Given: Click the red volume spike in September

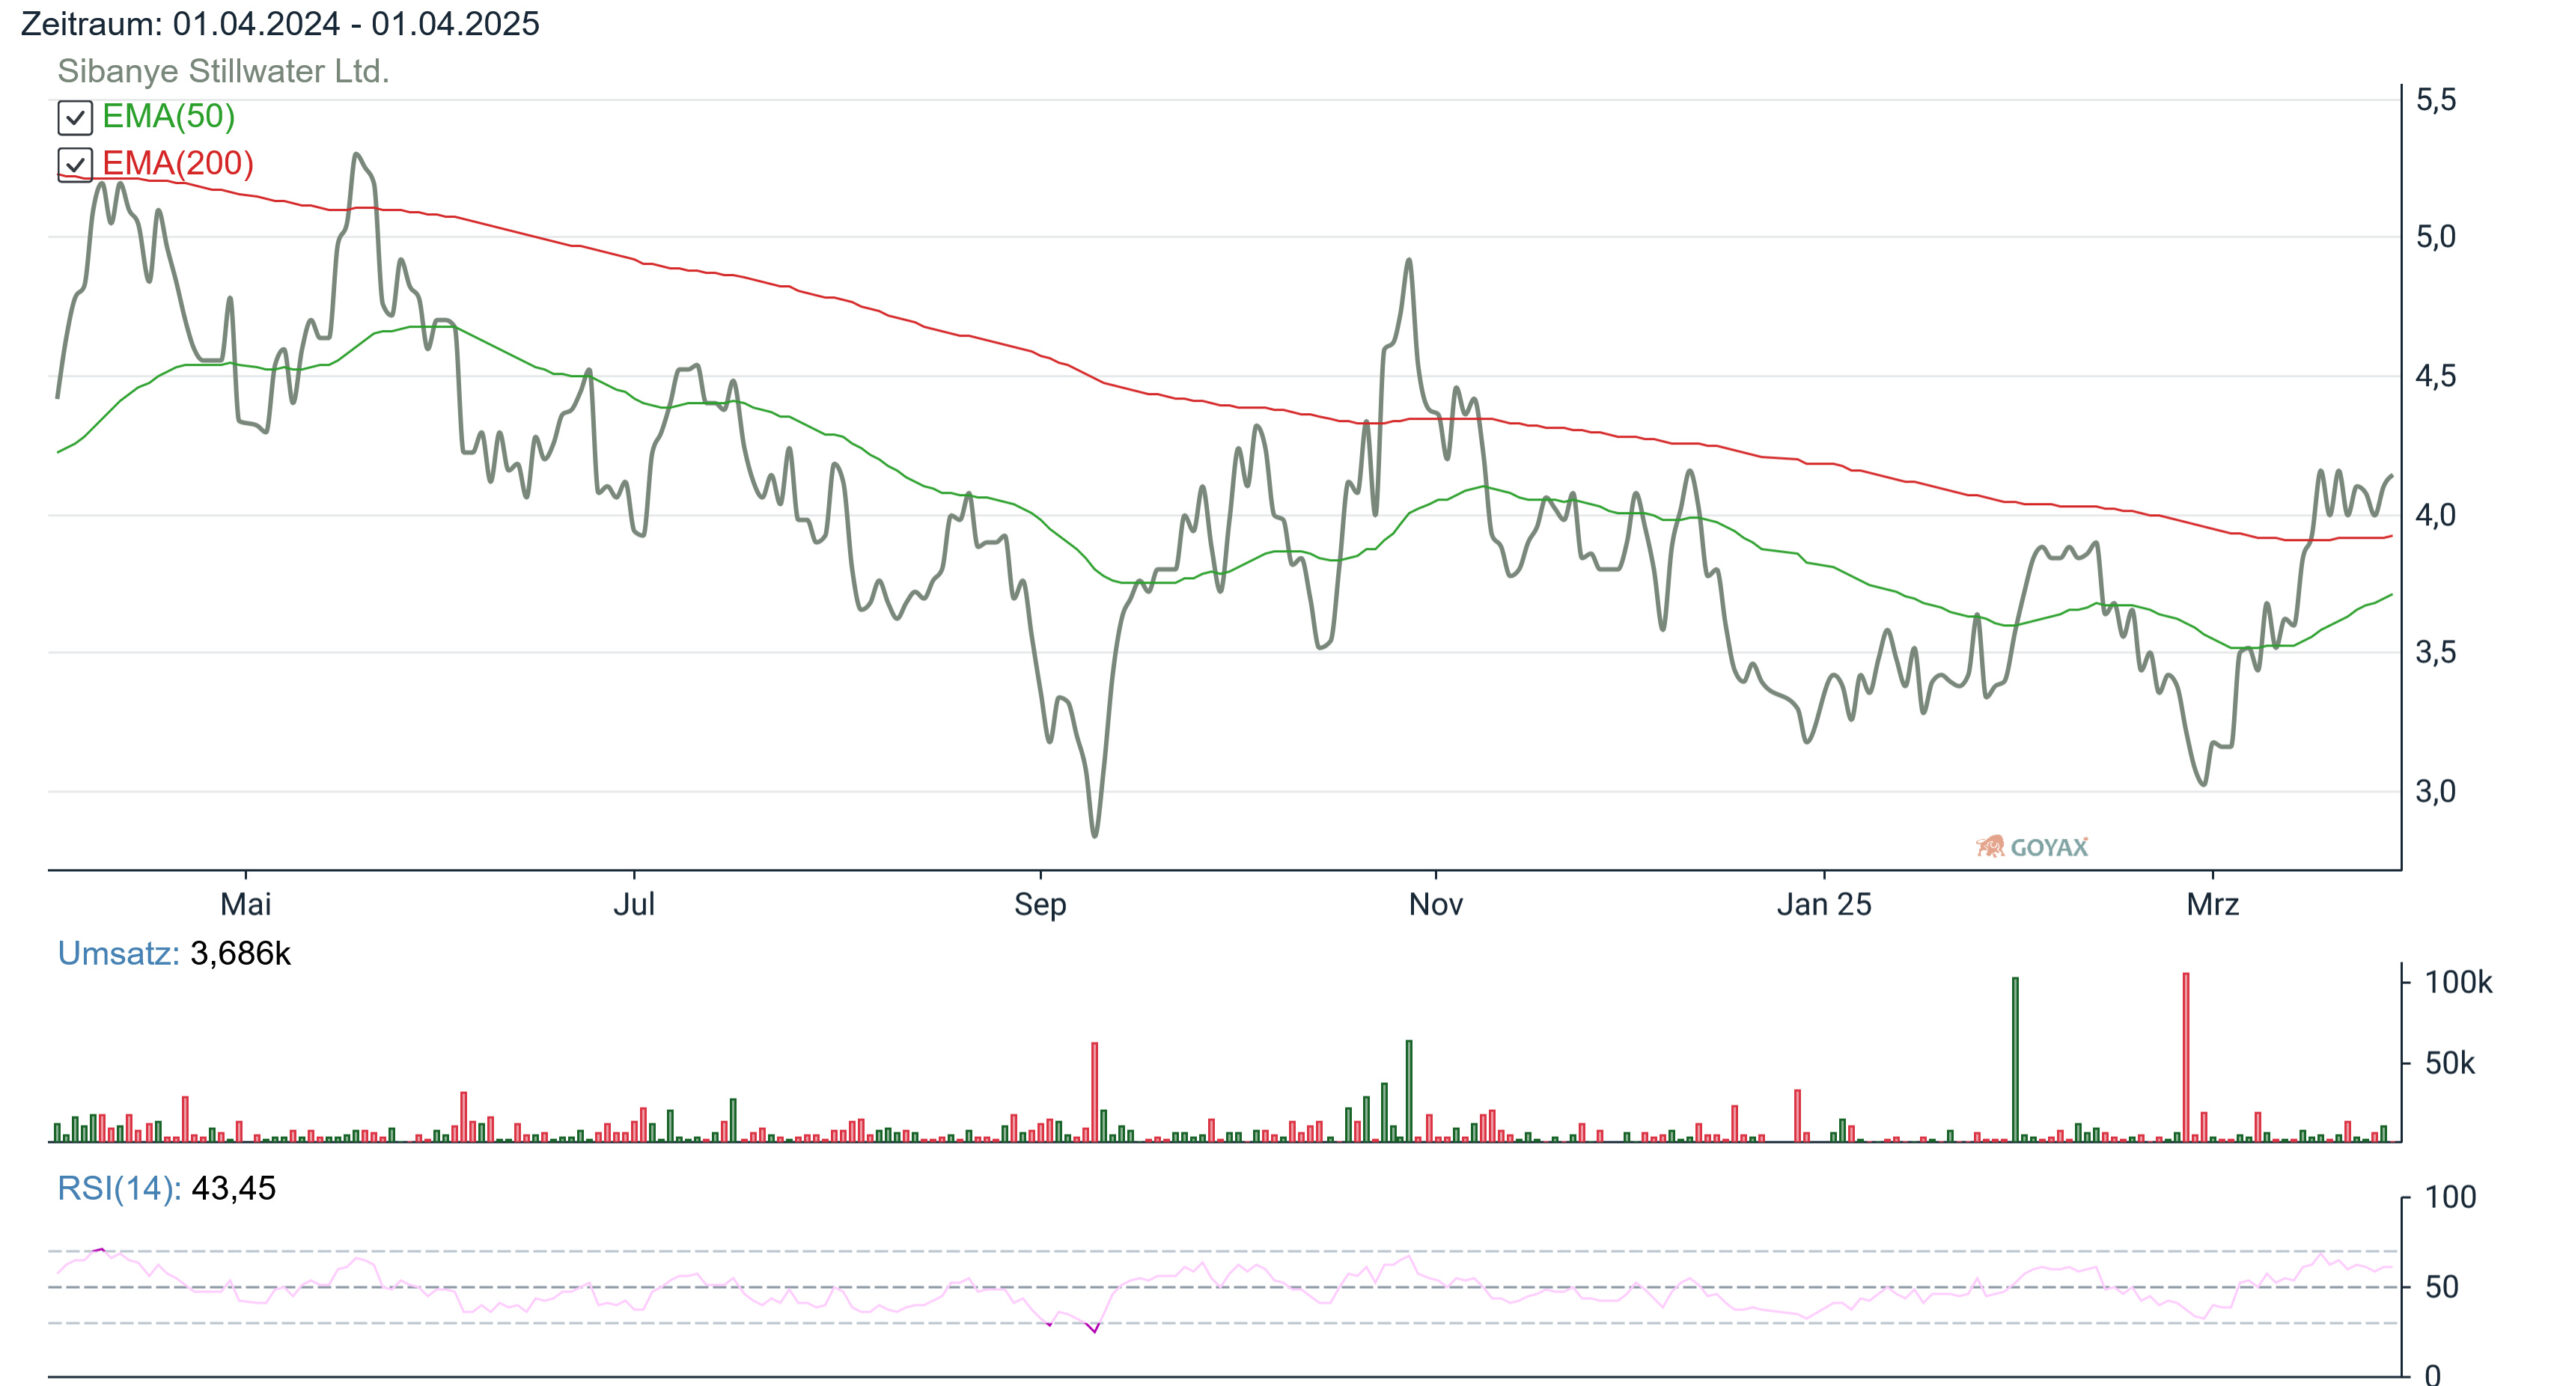Looking at the screenshot, I should pos(1095,1092).
